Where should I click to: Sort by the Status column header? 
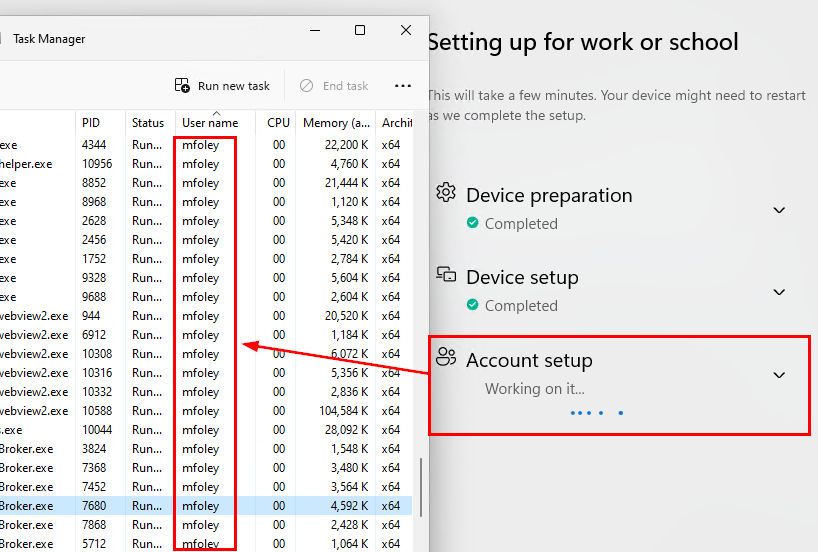[x=147, y=123]
